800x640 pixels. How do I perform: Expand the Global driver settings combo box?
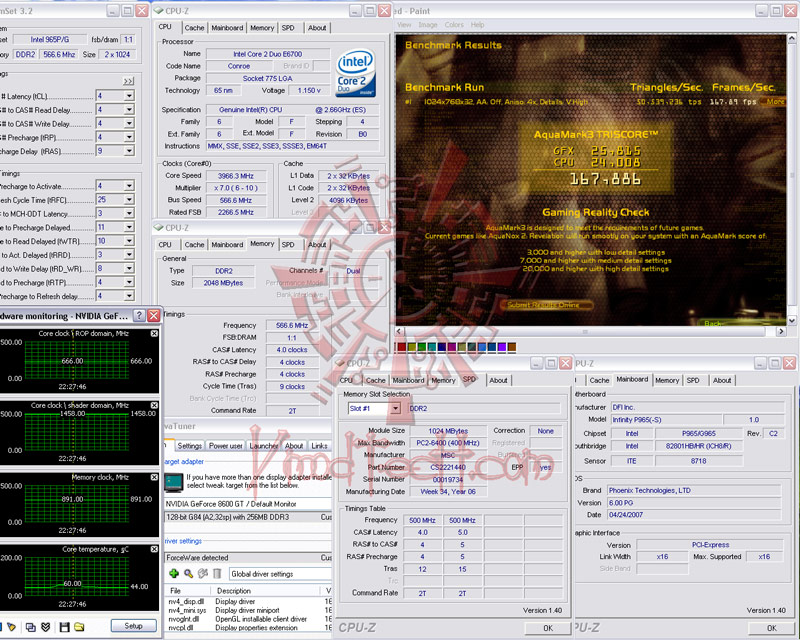pyautogui.click(x=280, y=574)
